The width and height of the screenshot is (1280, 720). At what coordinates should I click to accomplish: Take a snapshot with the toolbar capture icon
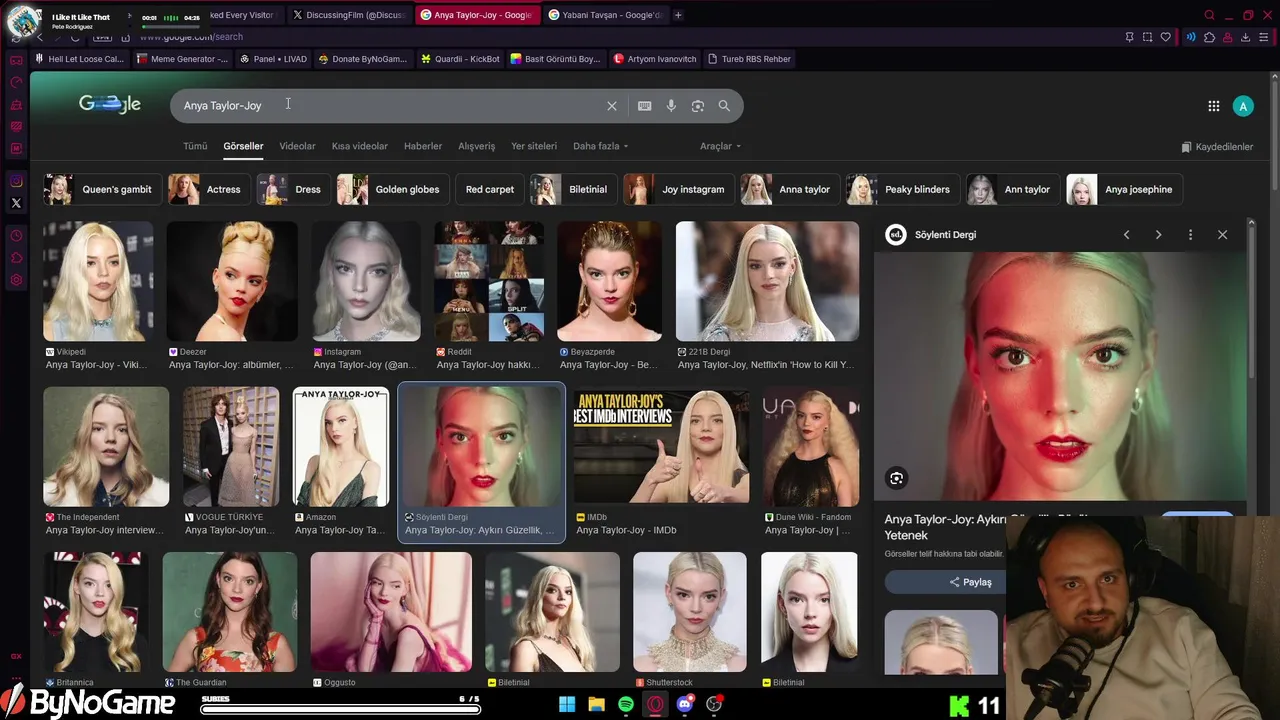point(1147,37)
